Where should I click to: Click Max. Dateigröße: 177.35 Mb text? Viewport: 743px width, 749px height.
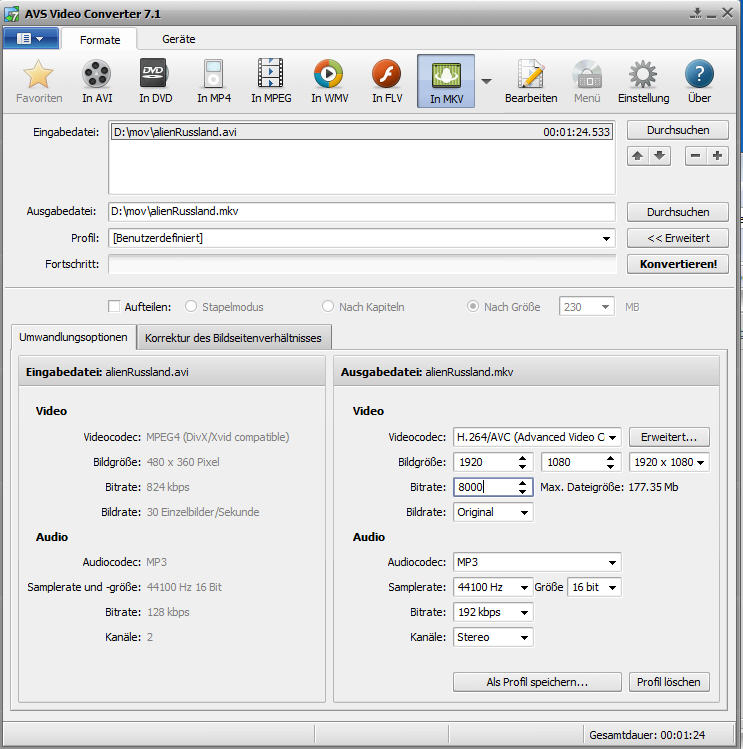(609, 487)
